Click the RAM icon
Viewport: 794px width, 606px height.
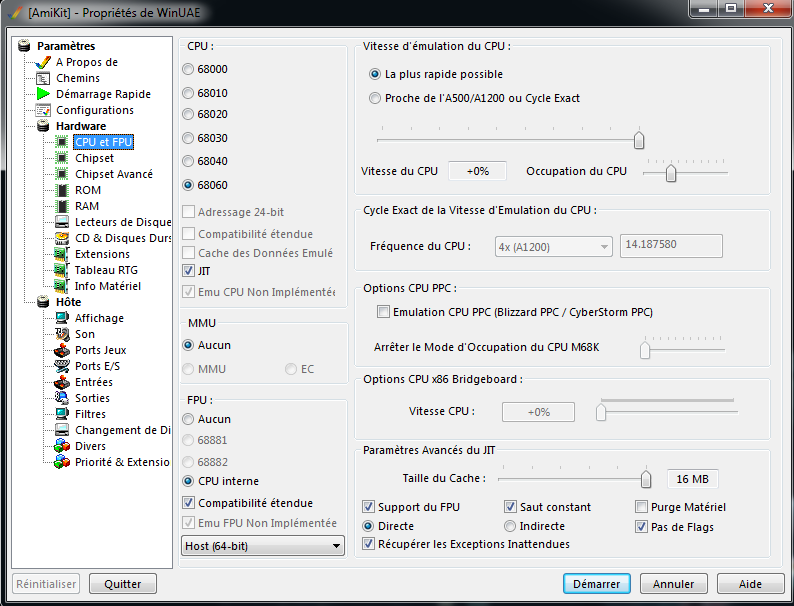[x=62, y=206]
